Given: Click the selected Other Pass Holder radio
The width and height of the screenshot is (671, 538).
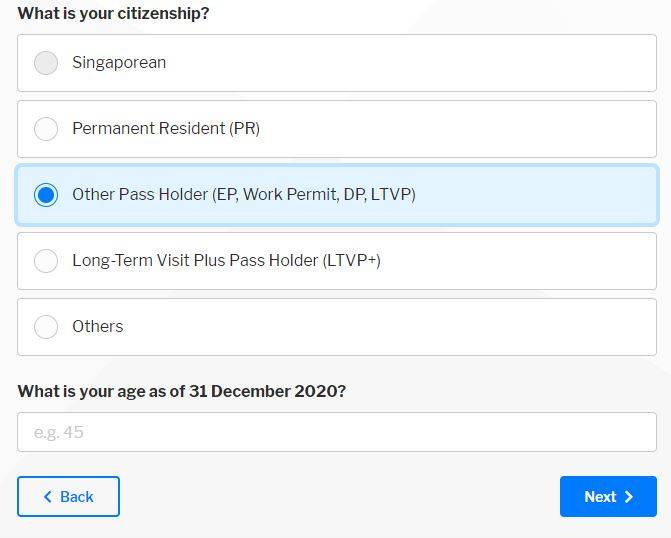Looking at the screenshot, I should [46, 195].
